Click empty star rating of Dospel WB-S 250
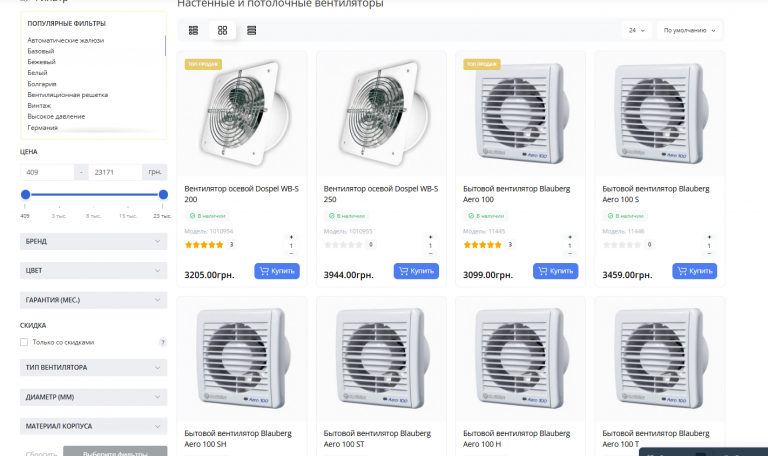This screenshot has height=456, width=768. click(x=343, y=244)
